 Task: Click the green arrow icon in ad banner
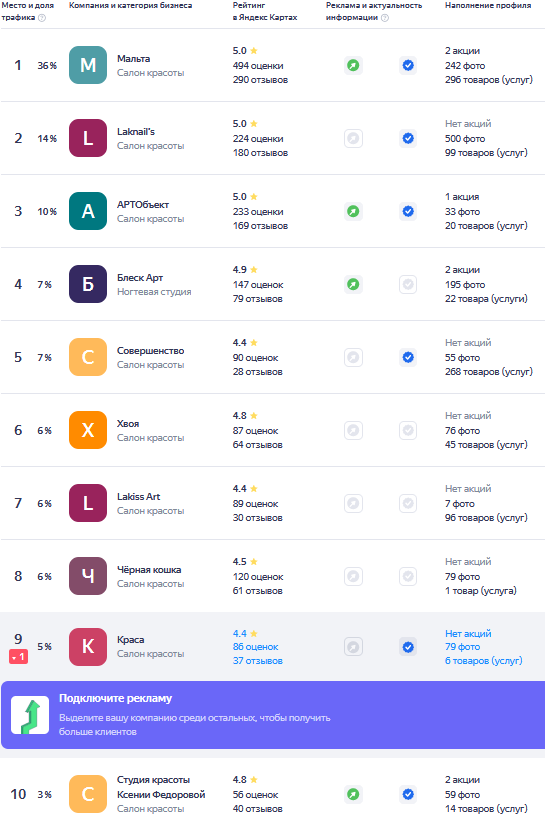coord(30,715)
